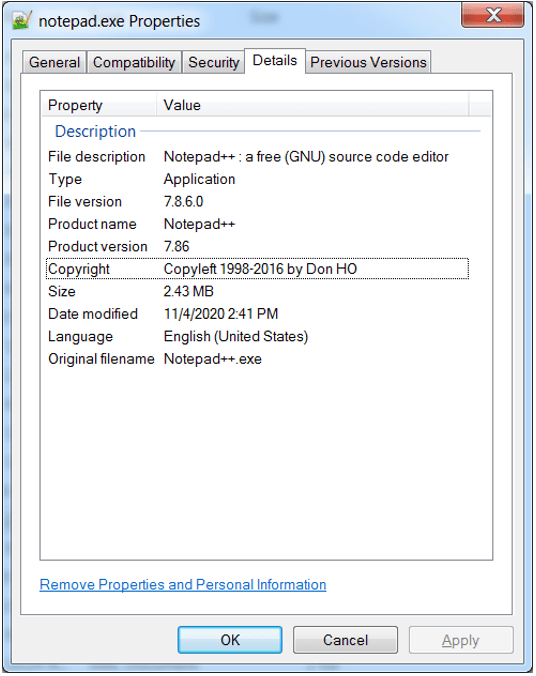The height and width of the screenshot is (676, 536).
Task: Select the Language property row
Action: pos(257,336)
